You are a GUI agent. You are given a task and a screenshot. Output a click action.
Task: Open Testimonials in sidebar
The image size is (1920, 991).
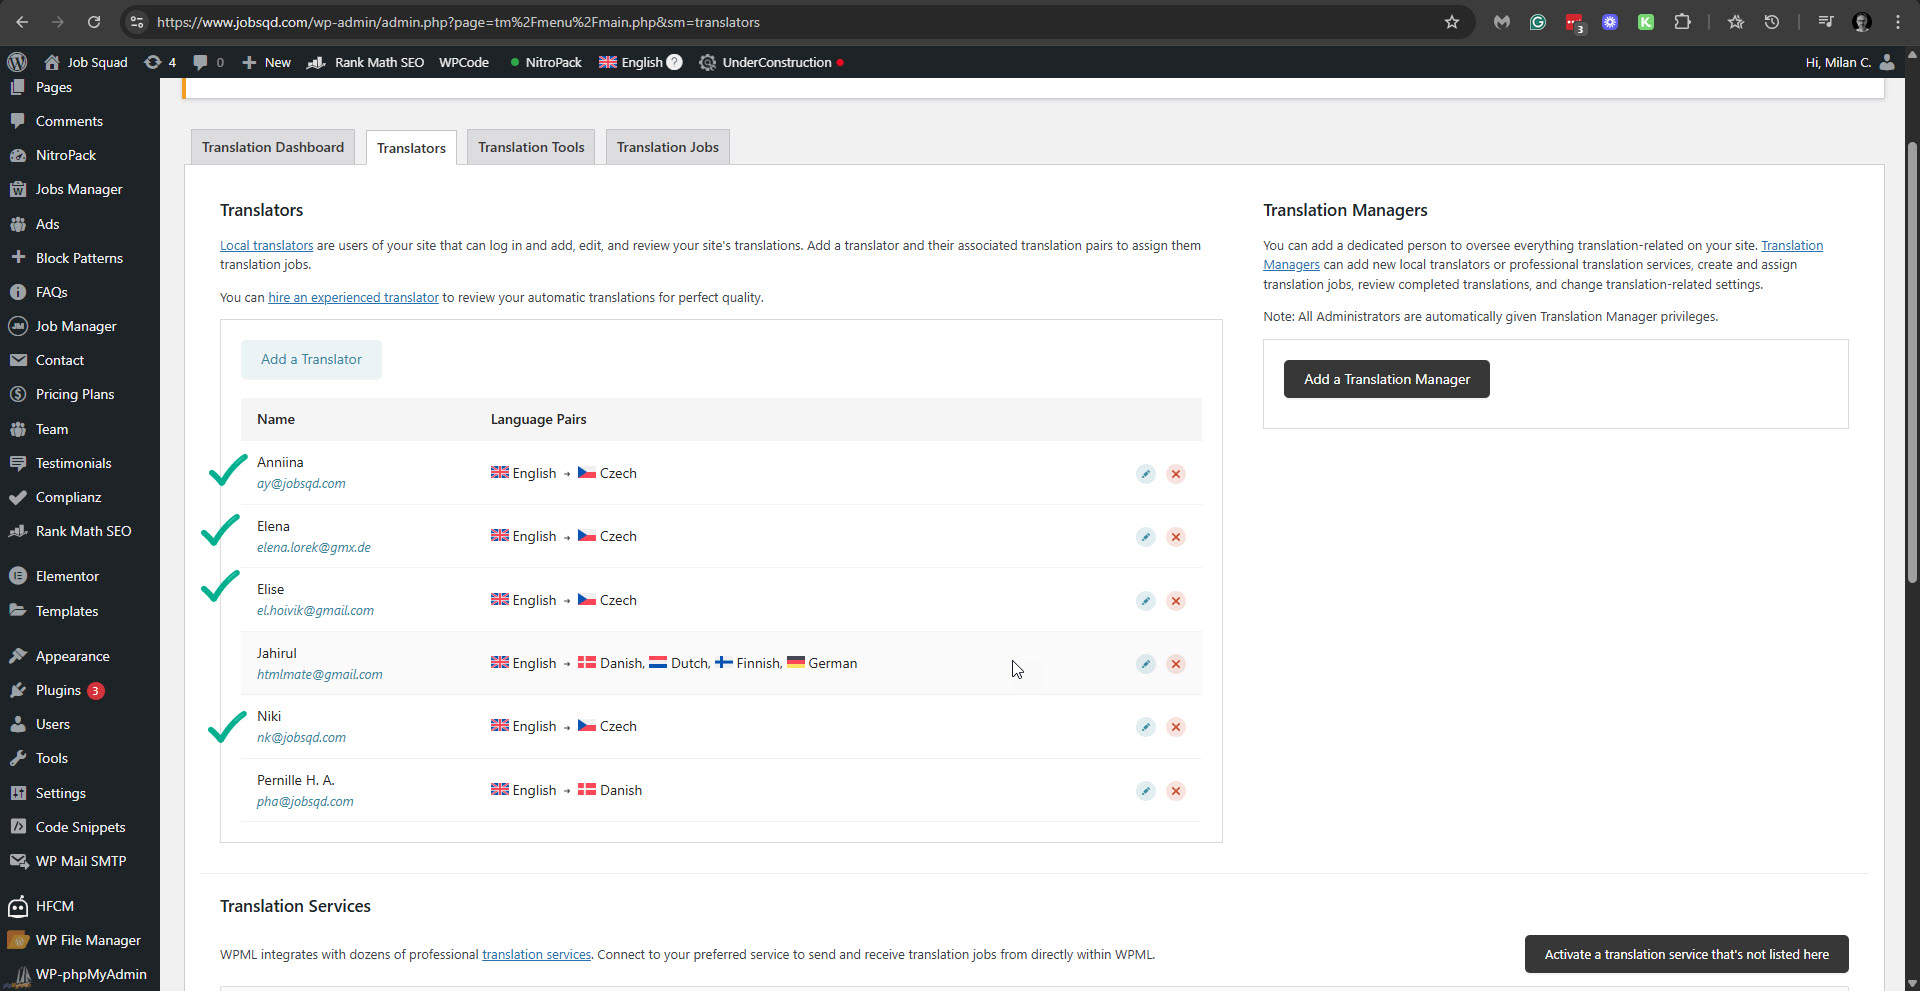pos(73,463)
